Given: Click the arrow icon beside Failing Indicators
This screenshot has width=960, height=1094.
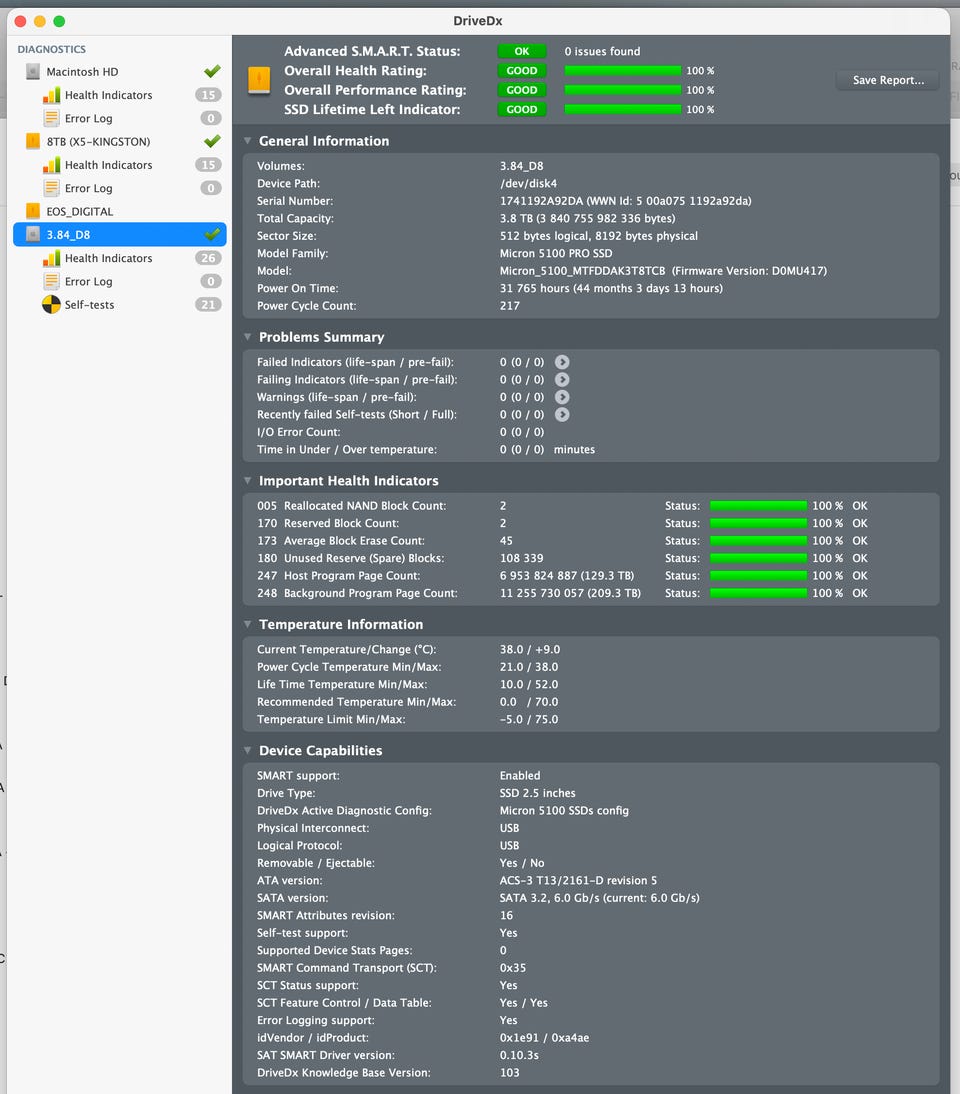Looking at the screenshot, I should (x=562, y=380).
